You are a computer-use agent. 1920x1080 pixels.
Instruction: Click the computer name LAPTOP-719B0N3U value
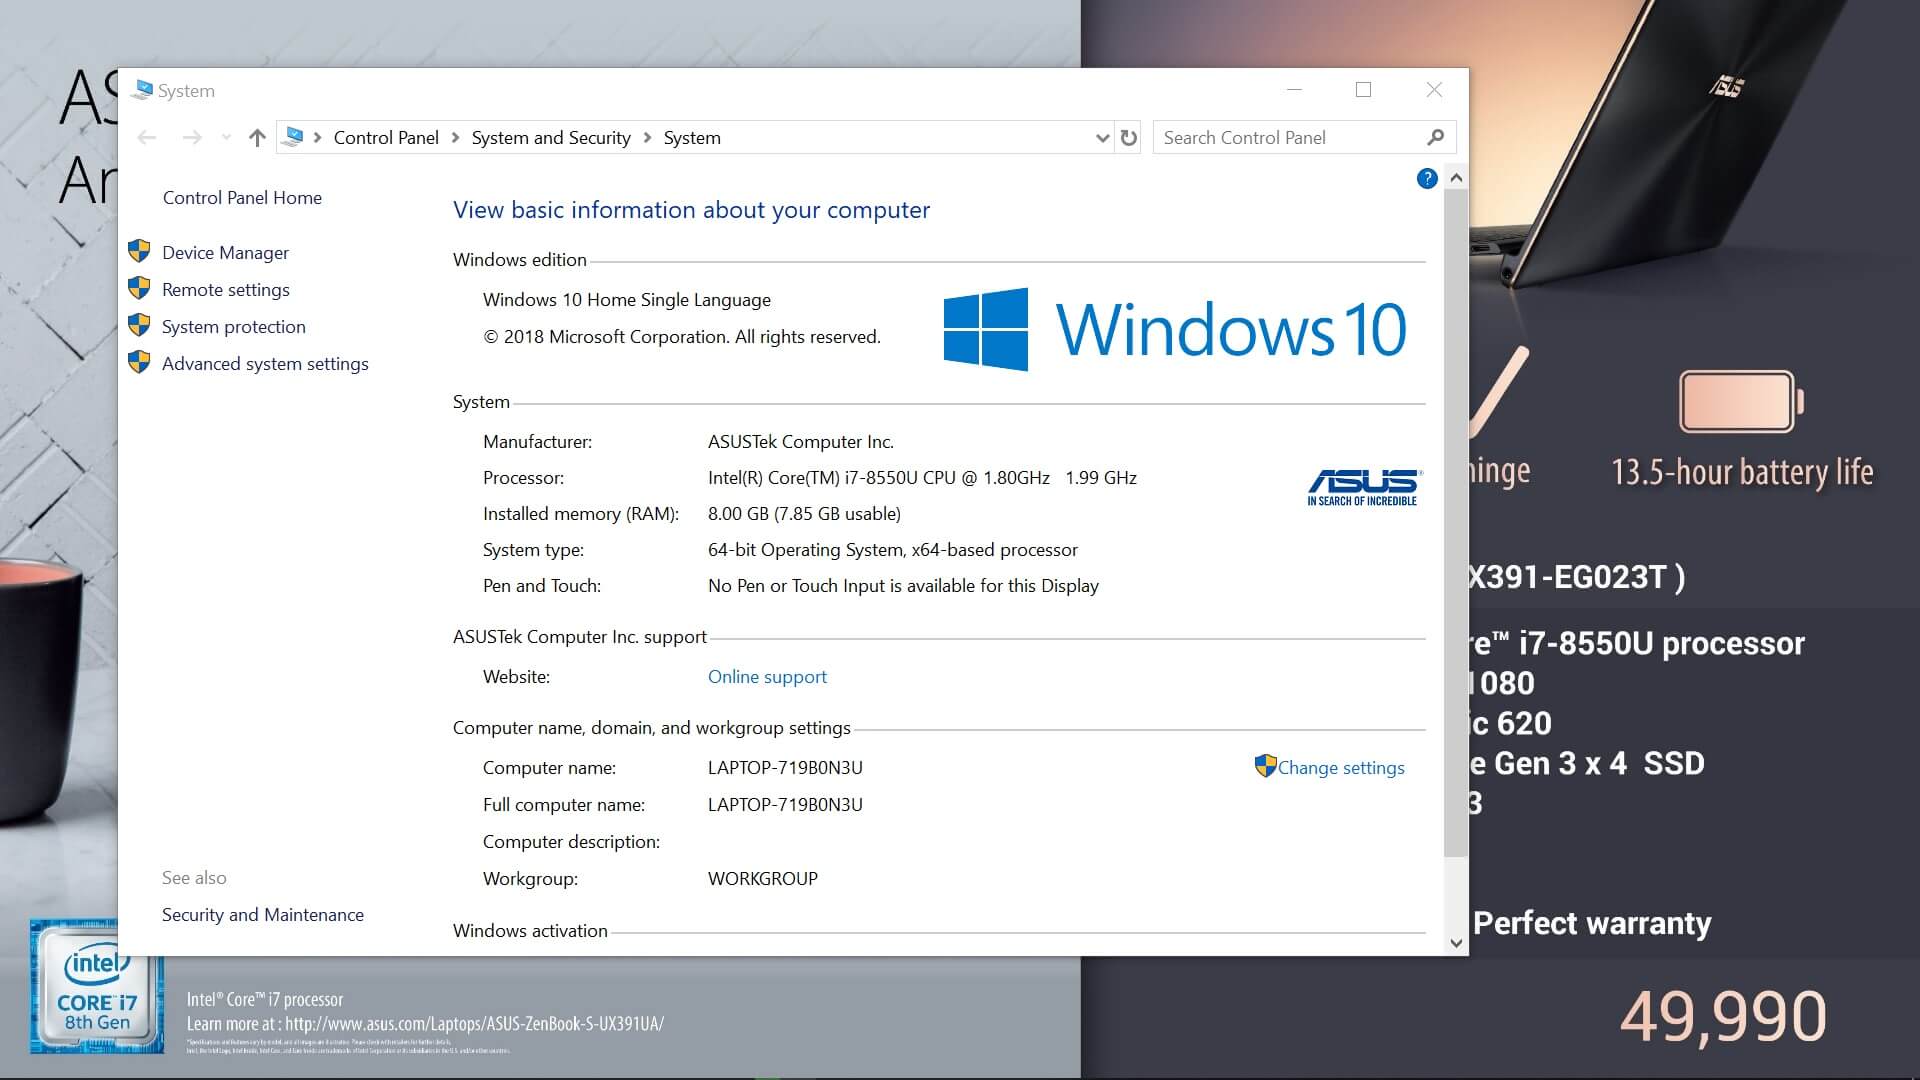click(x=785, y=768)
